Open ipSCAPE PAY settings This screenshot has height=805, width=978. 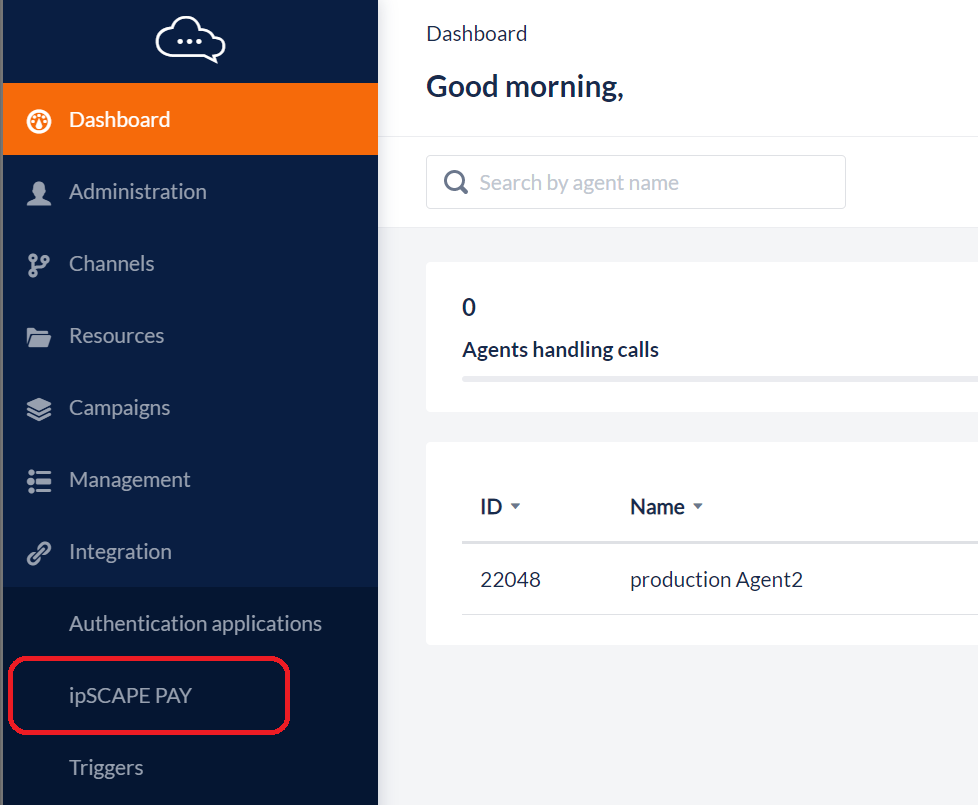tap(130, 696)
